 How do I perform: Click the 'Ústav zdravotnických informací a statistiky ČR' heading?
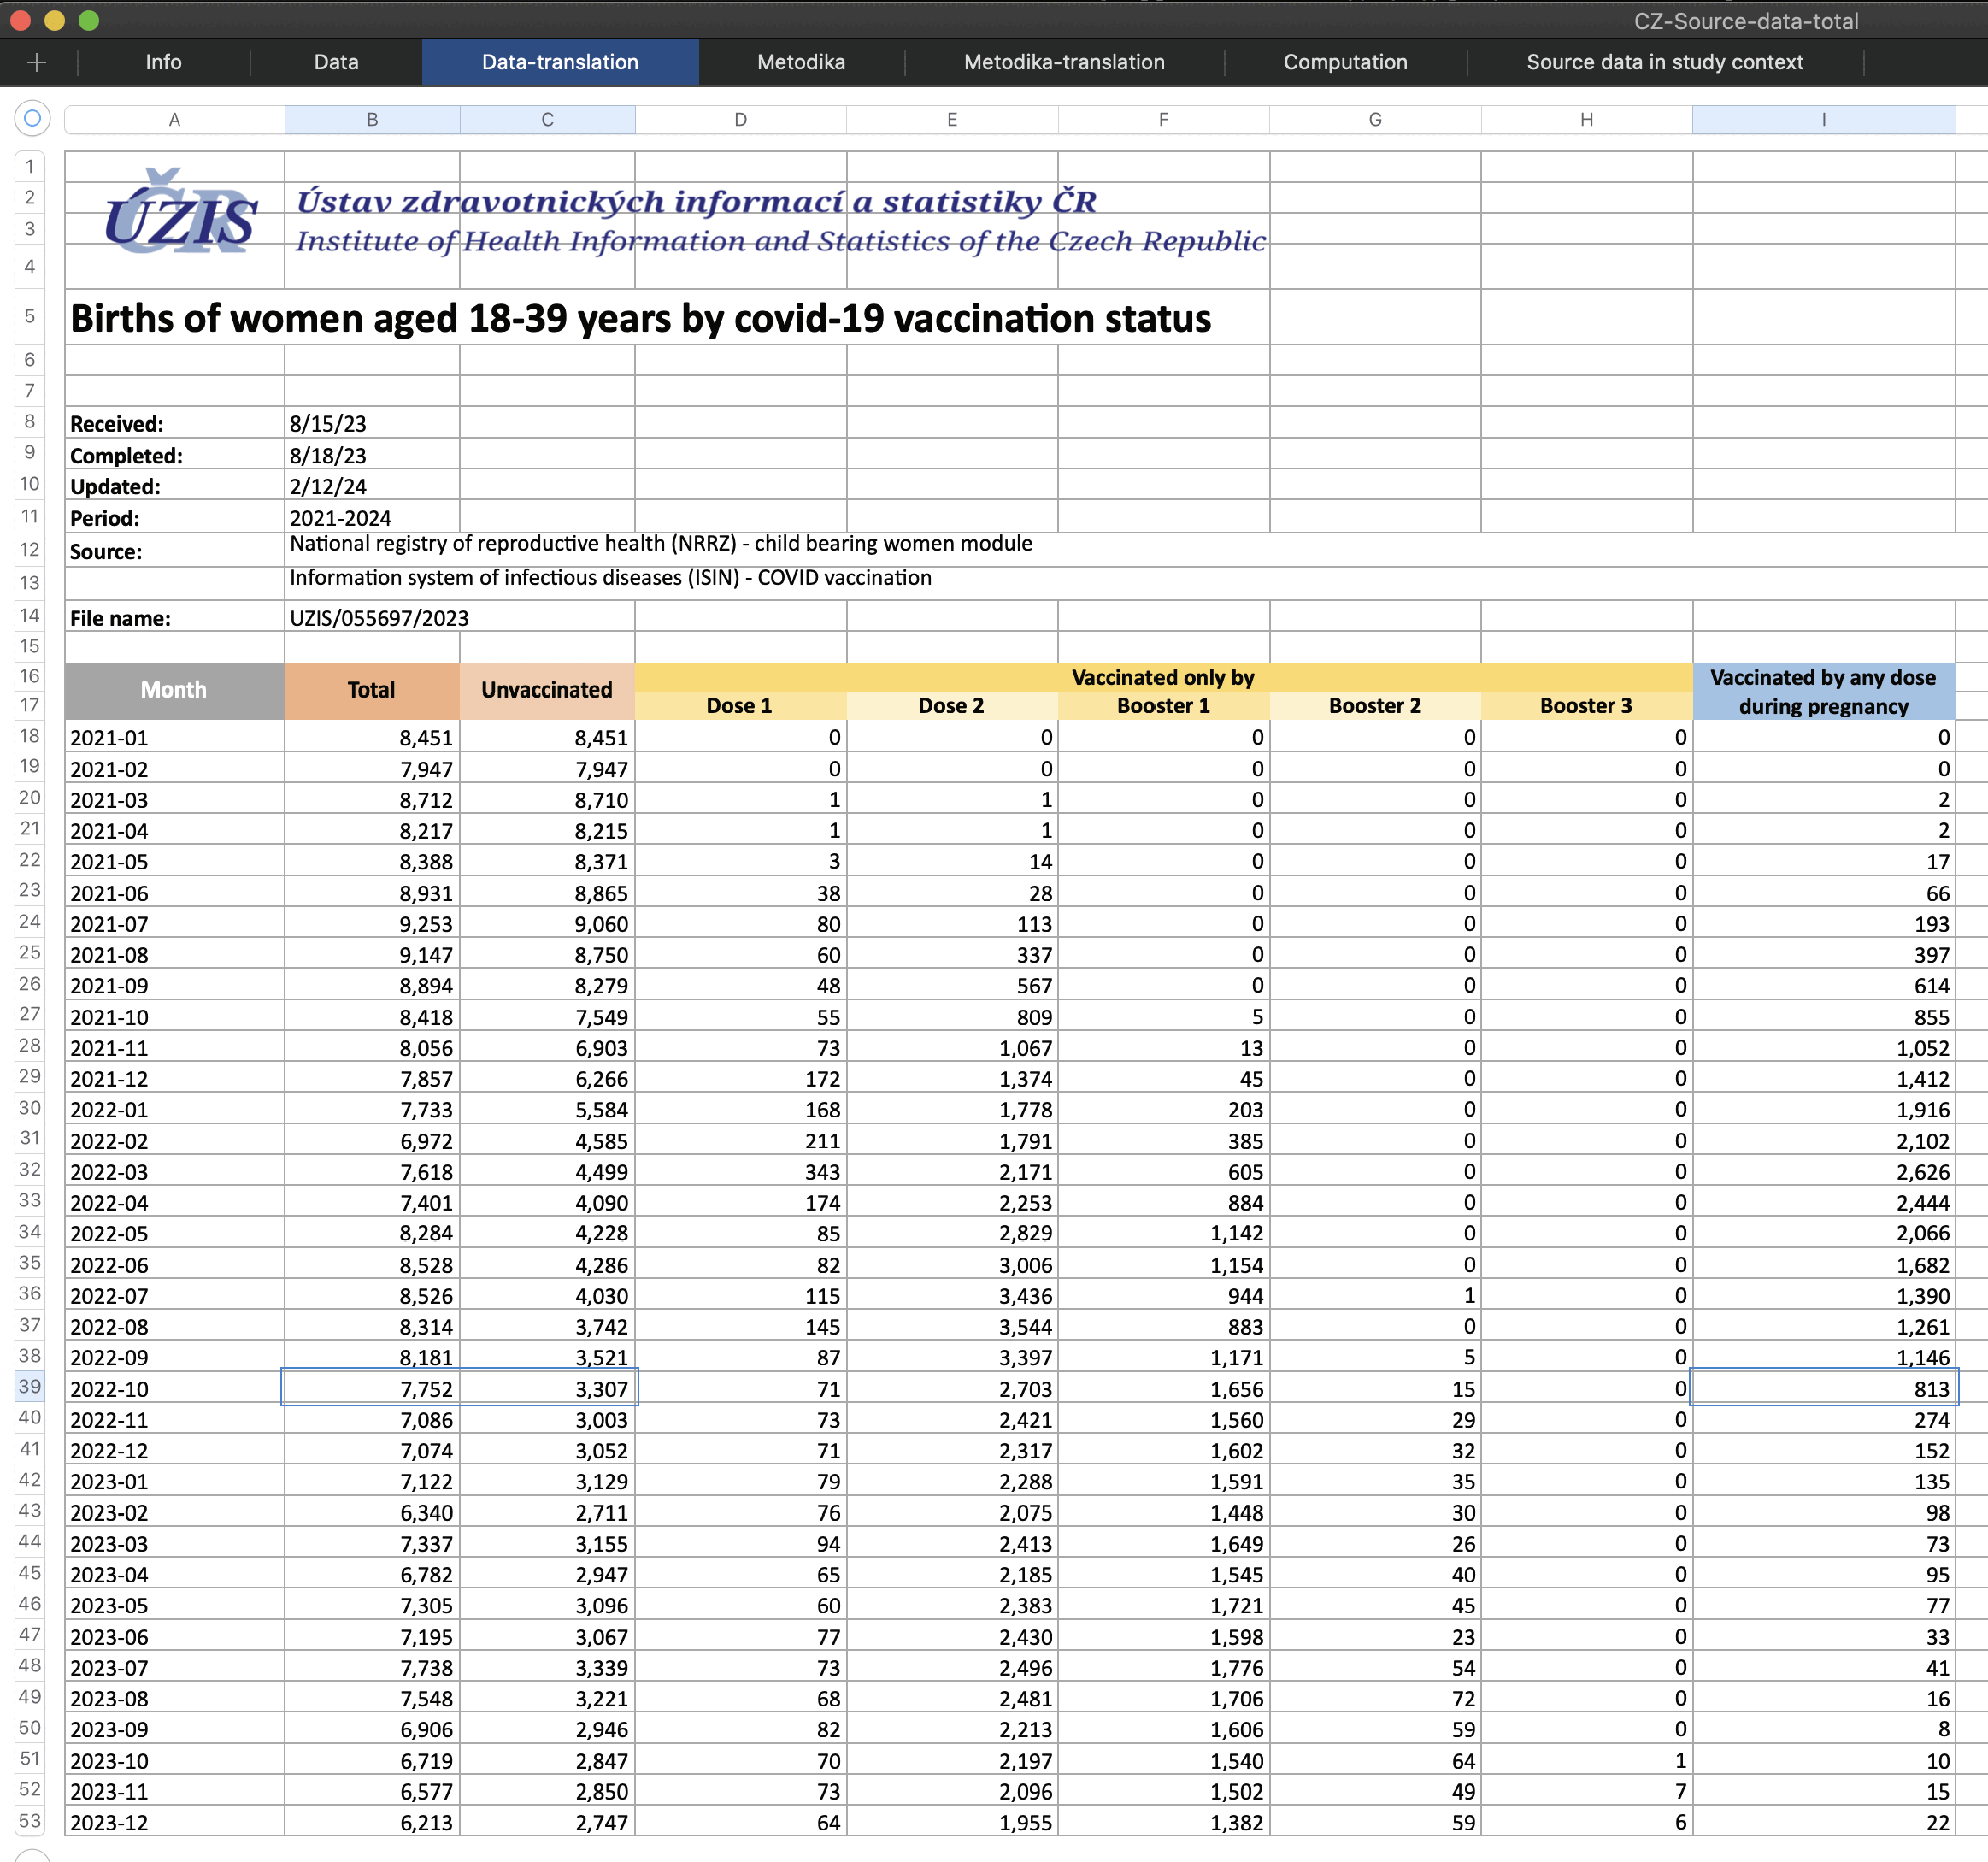(696, 201)
